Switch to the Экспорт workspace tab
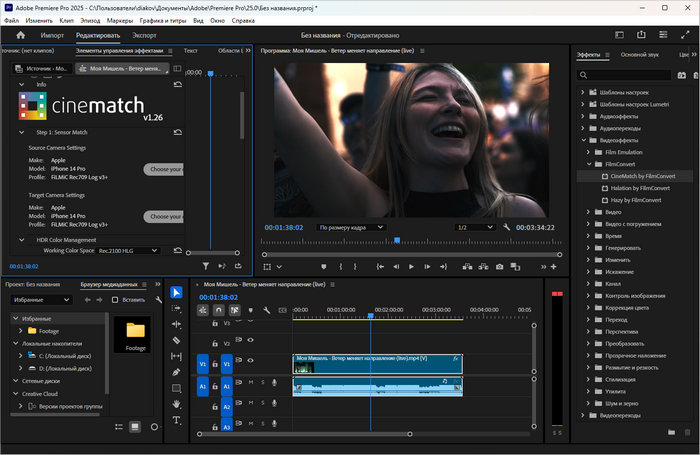 point(144,35)
